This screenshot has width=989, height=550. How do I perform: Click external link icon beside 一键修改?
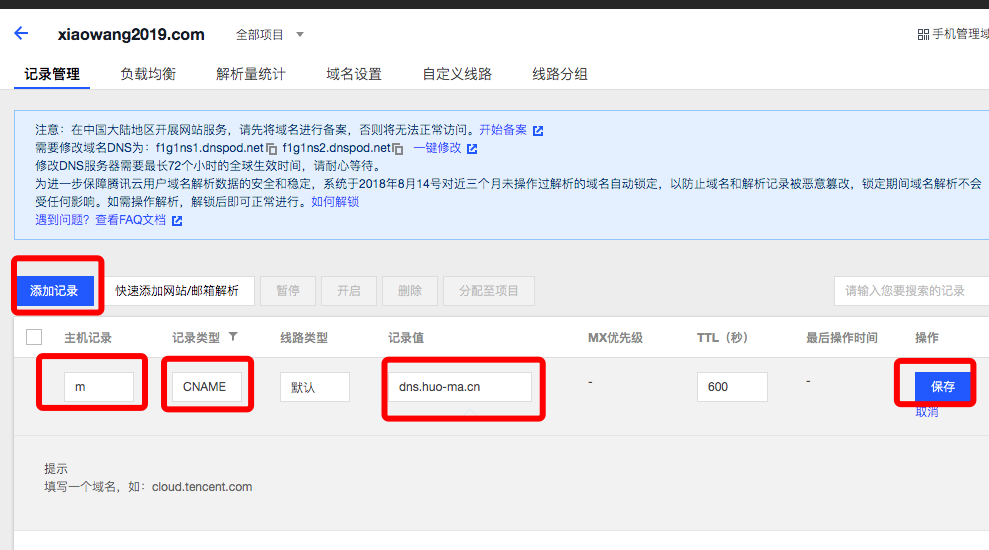472,149
